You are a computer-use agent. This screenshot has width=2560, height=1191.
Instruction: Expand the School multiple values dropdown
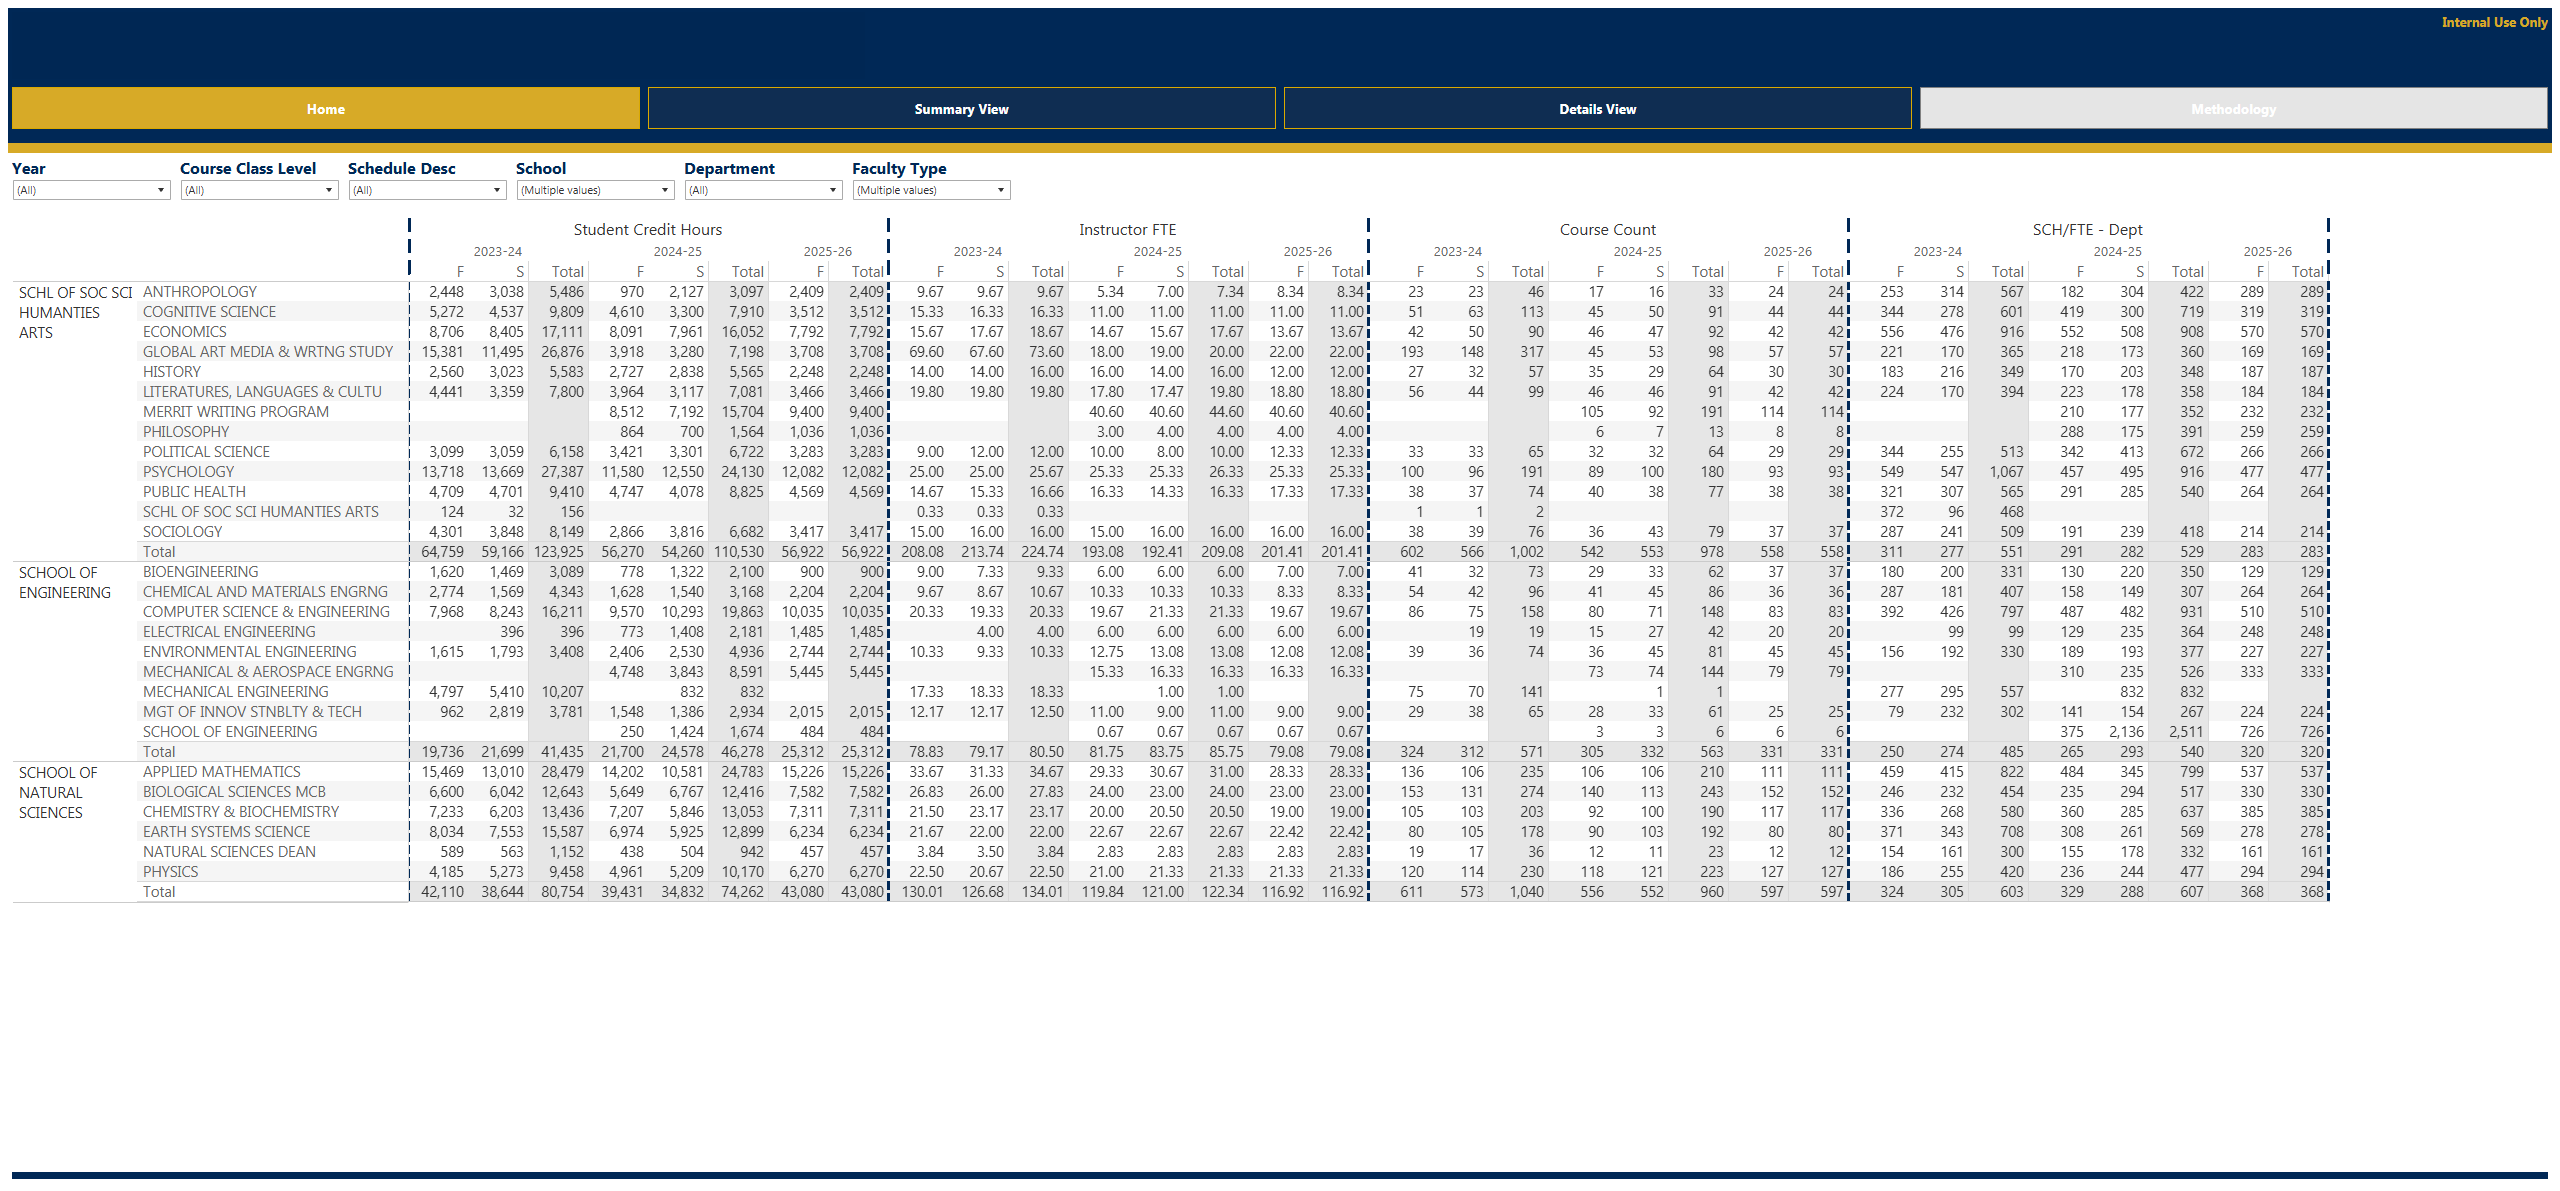pyautogui.click(x=595, y=190)
